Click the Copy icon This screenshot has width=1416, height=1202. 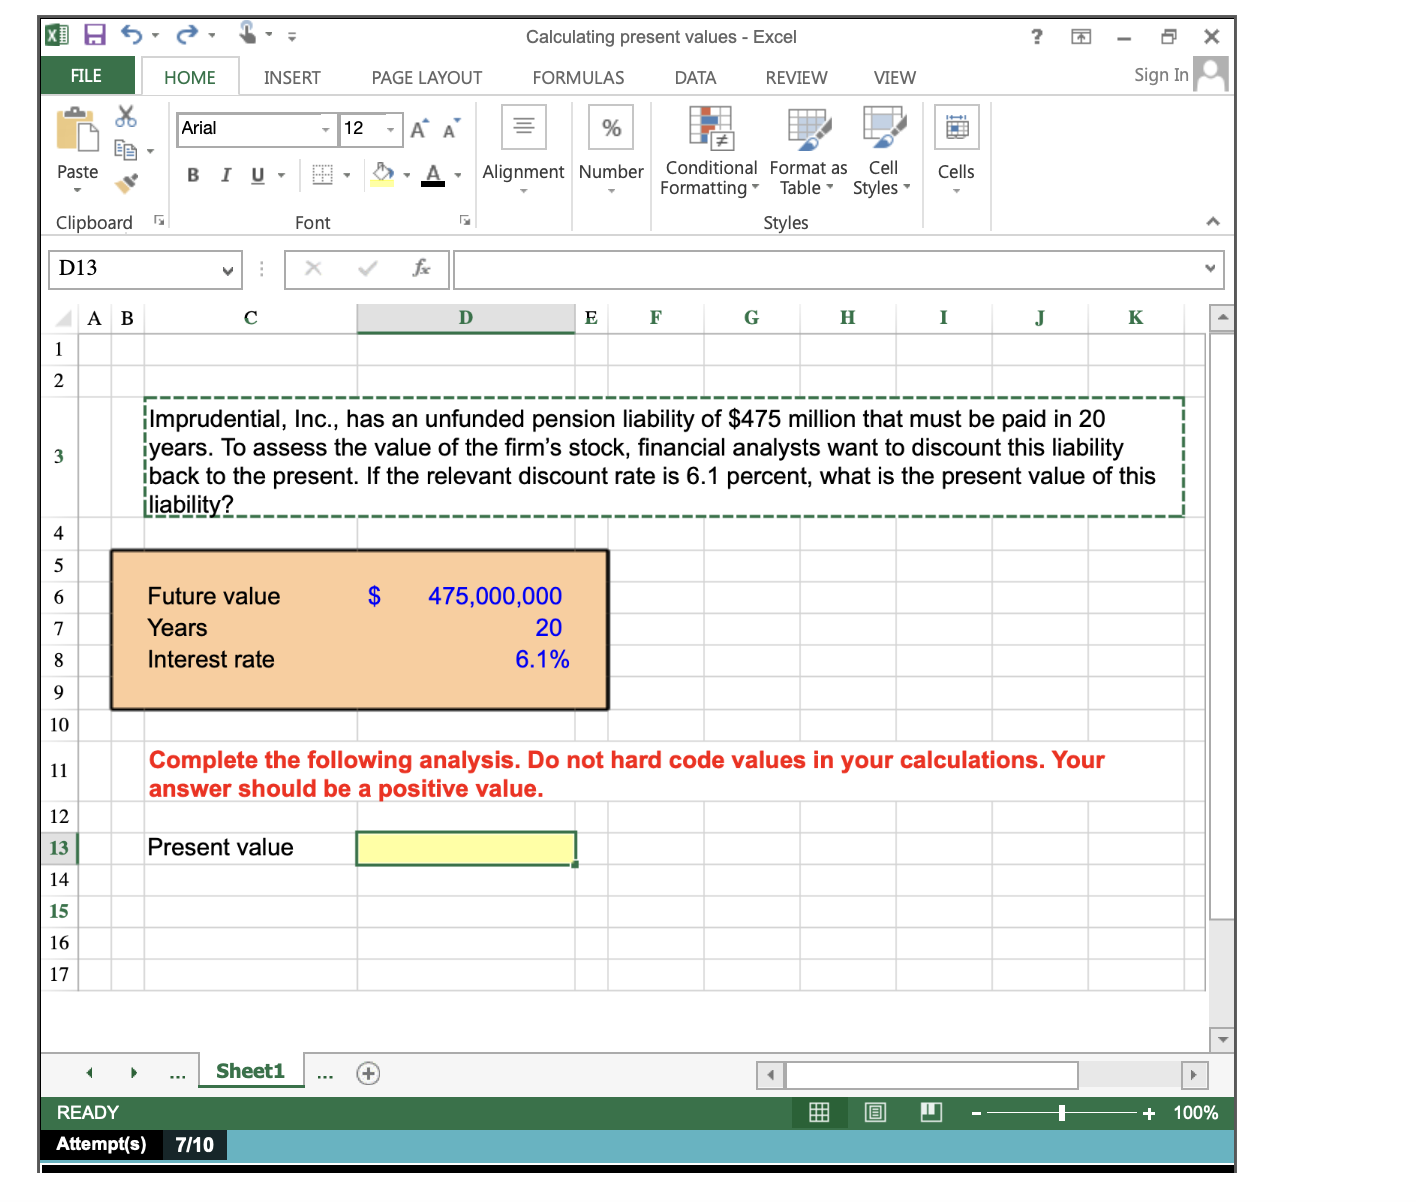[125, 150]
